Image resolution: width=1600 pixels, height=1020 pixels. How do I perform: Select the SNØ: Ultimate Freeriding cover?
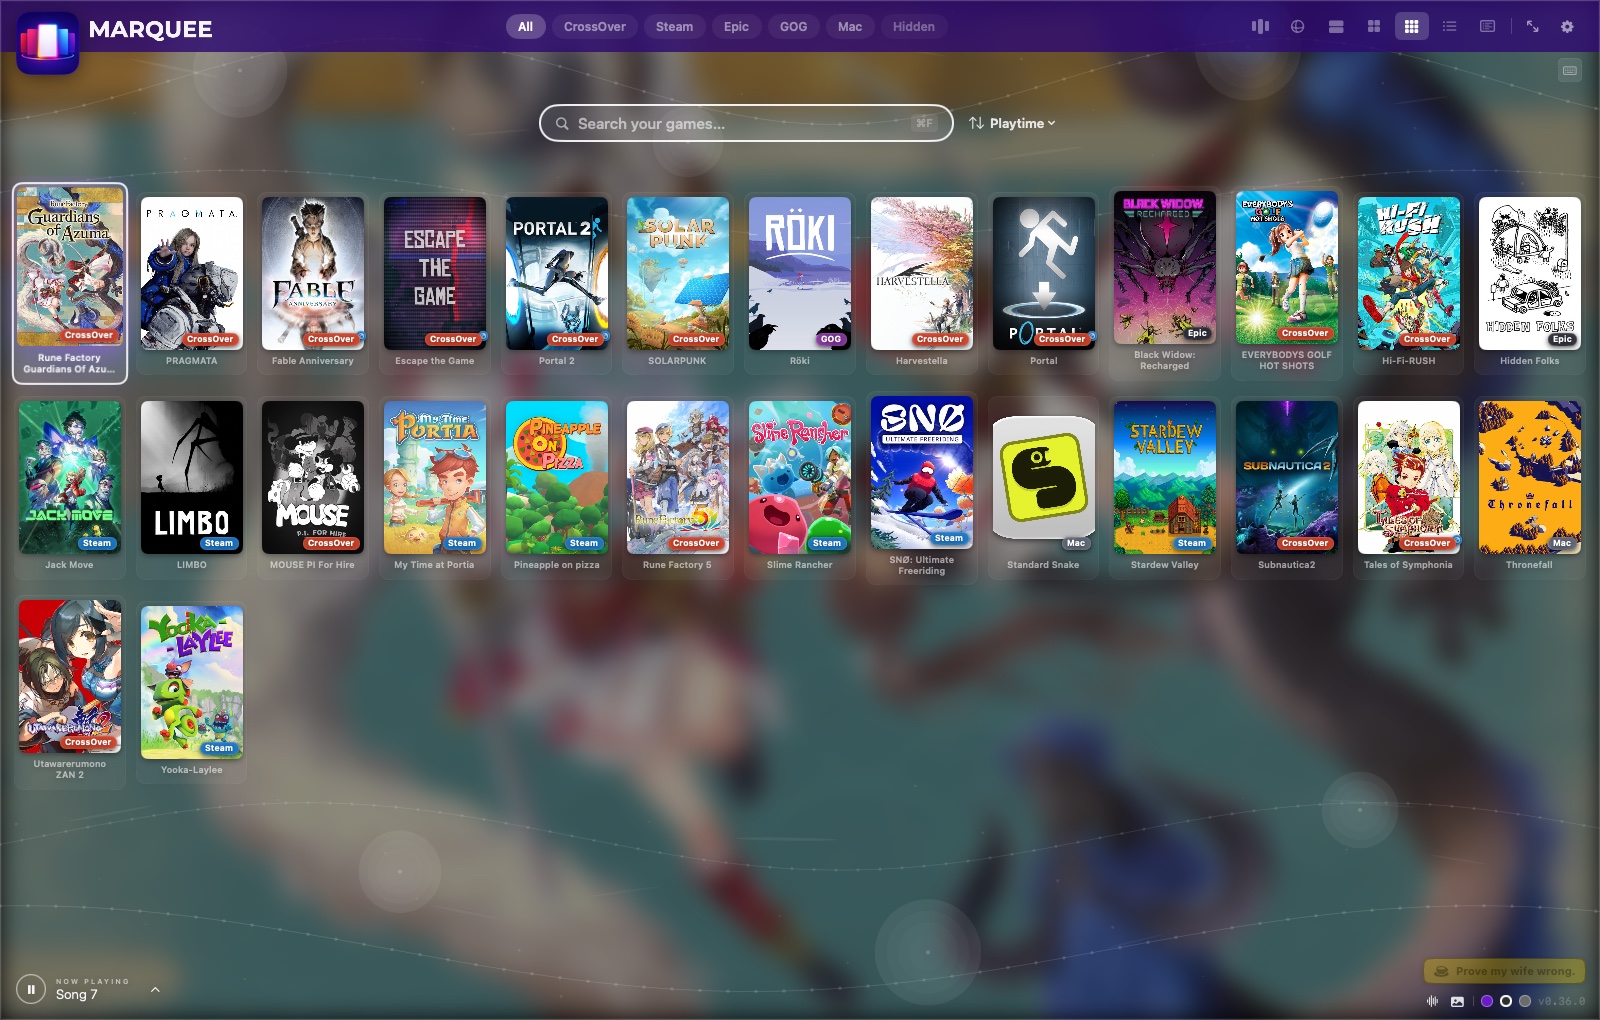(922, 472)
